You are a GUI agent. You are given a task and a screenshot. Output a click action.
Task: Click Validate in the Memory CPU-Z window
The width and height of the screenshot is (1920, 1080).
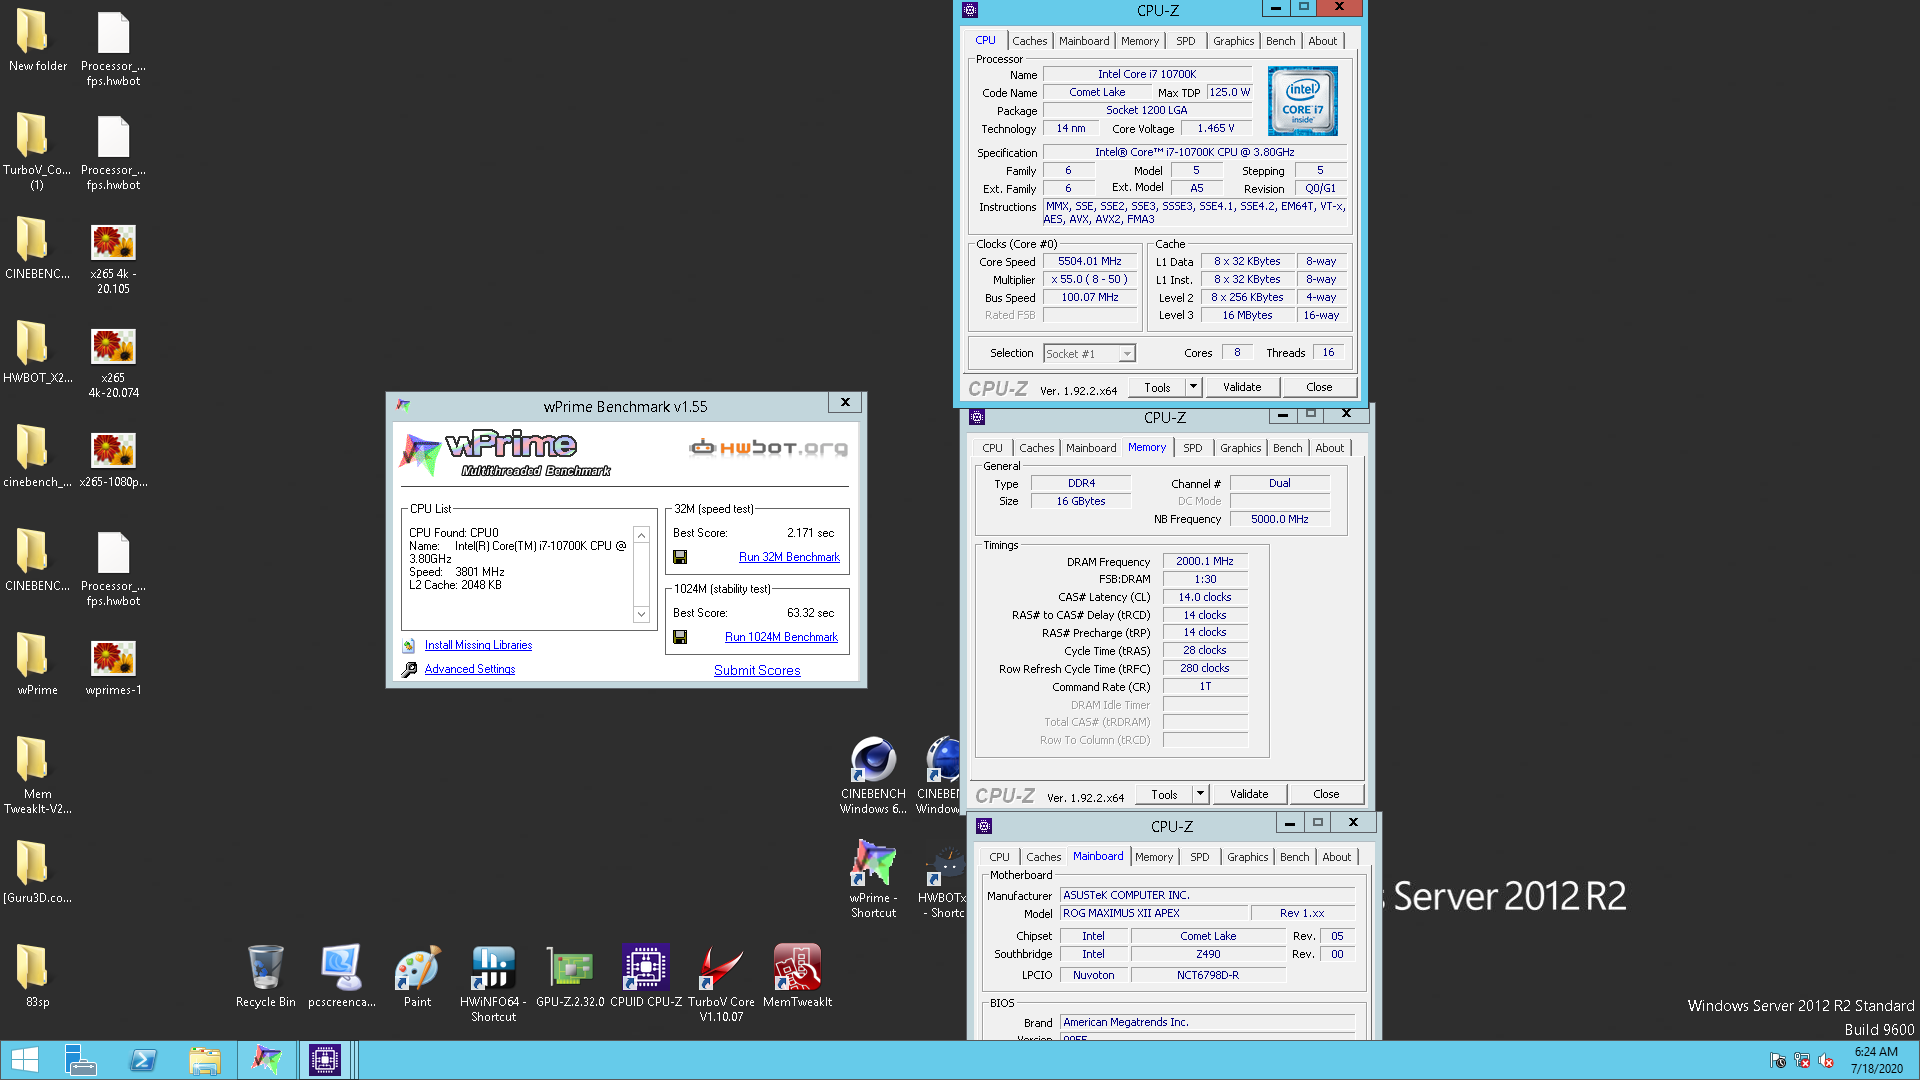point(1249,794)
